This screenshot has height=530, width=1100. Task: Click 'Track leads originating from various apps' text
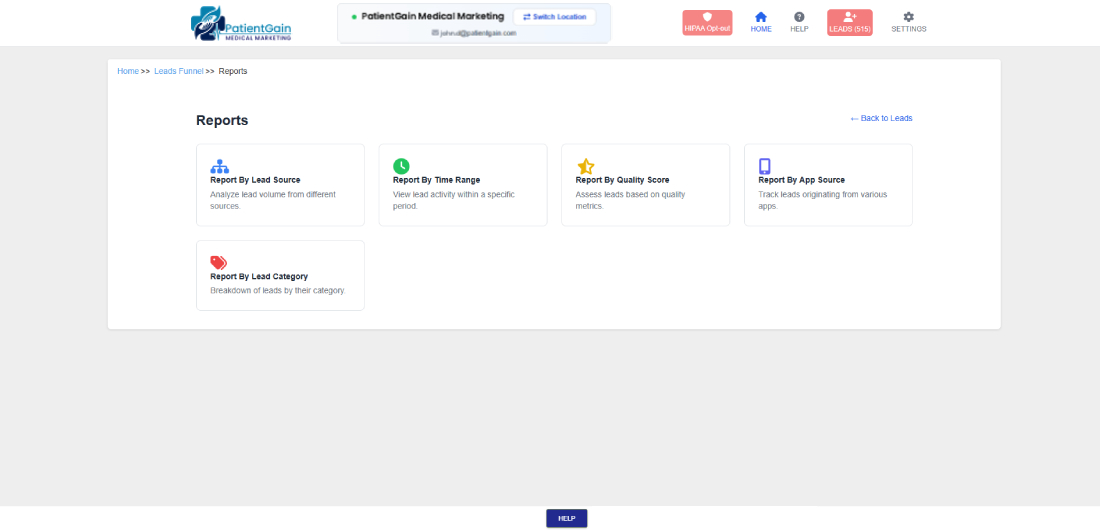point(823,200)
